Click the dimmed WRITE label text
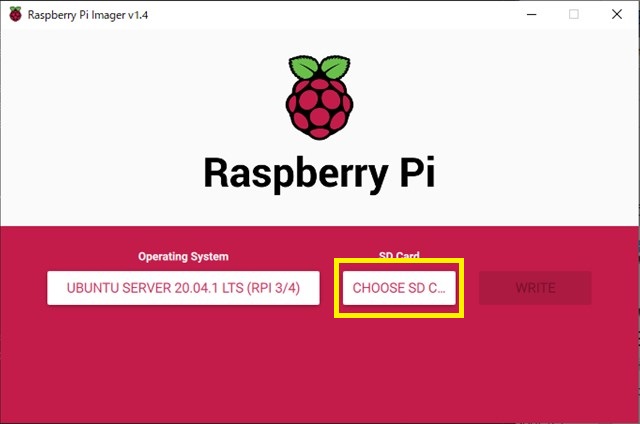 (535, 288)
